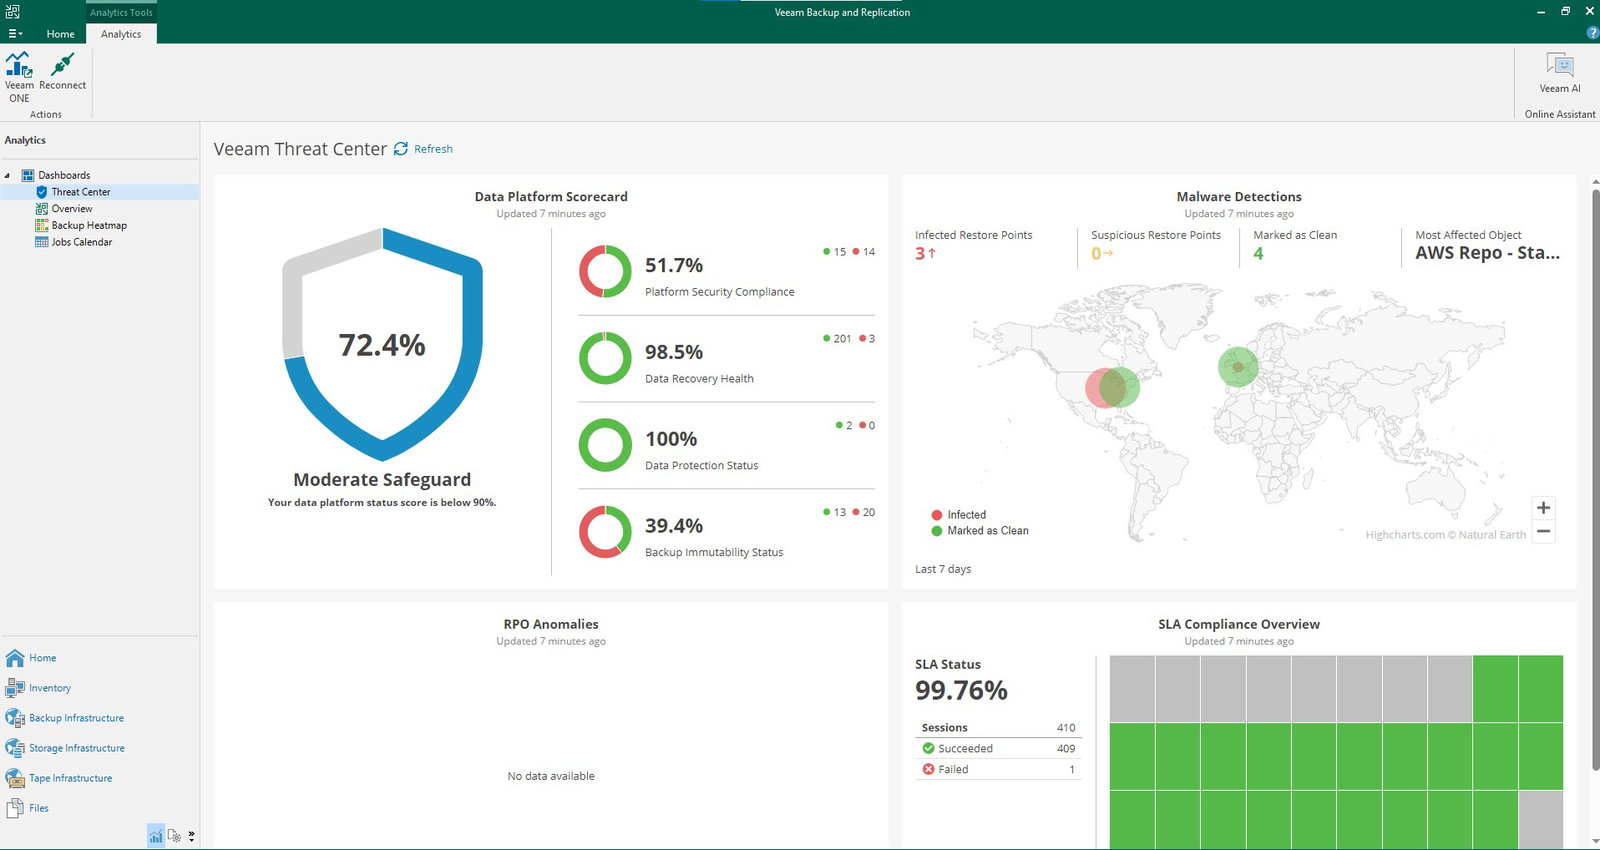Click the Dashboards tree icon
Screen dimensions: 1600x850
[28, 175]
